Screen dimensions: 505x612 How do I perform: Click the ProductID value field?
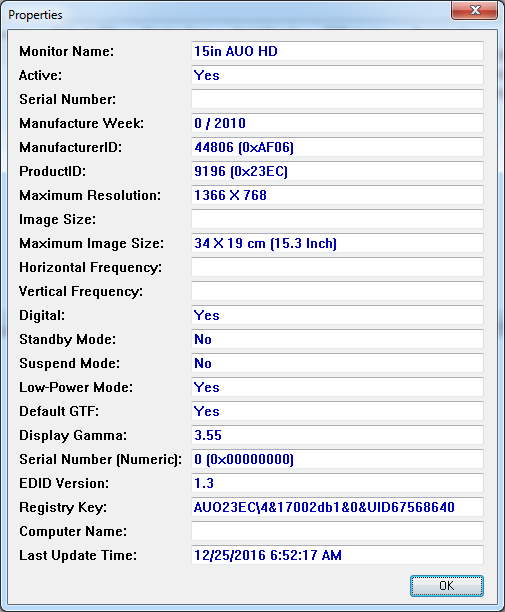tap(337, 171)
